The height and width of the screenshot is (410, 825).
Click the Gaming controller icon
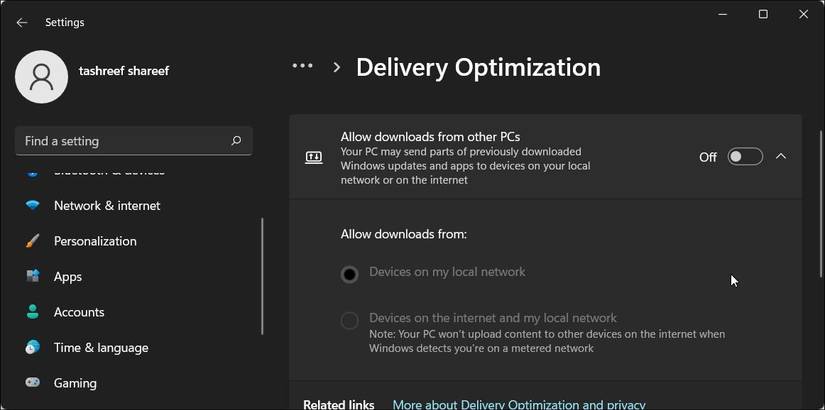pos(33,383)
